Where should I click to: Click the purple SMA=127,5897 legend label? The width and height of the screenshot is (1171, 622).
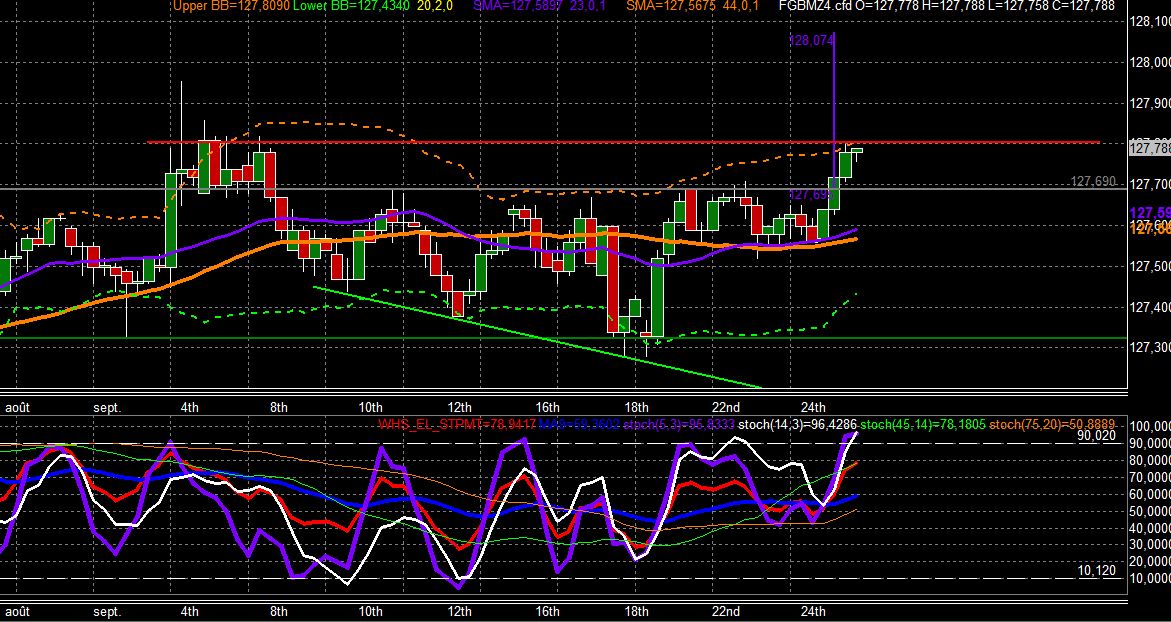[x=518, y=6]
